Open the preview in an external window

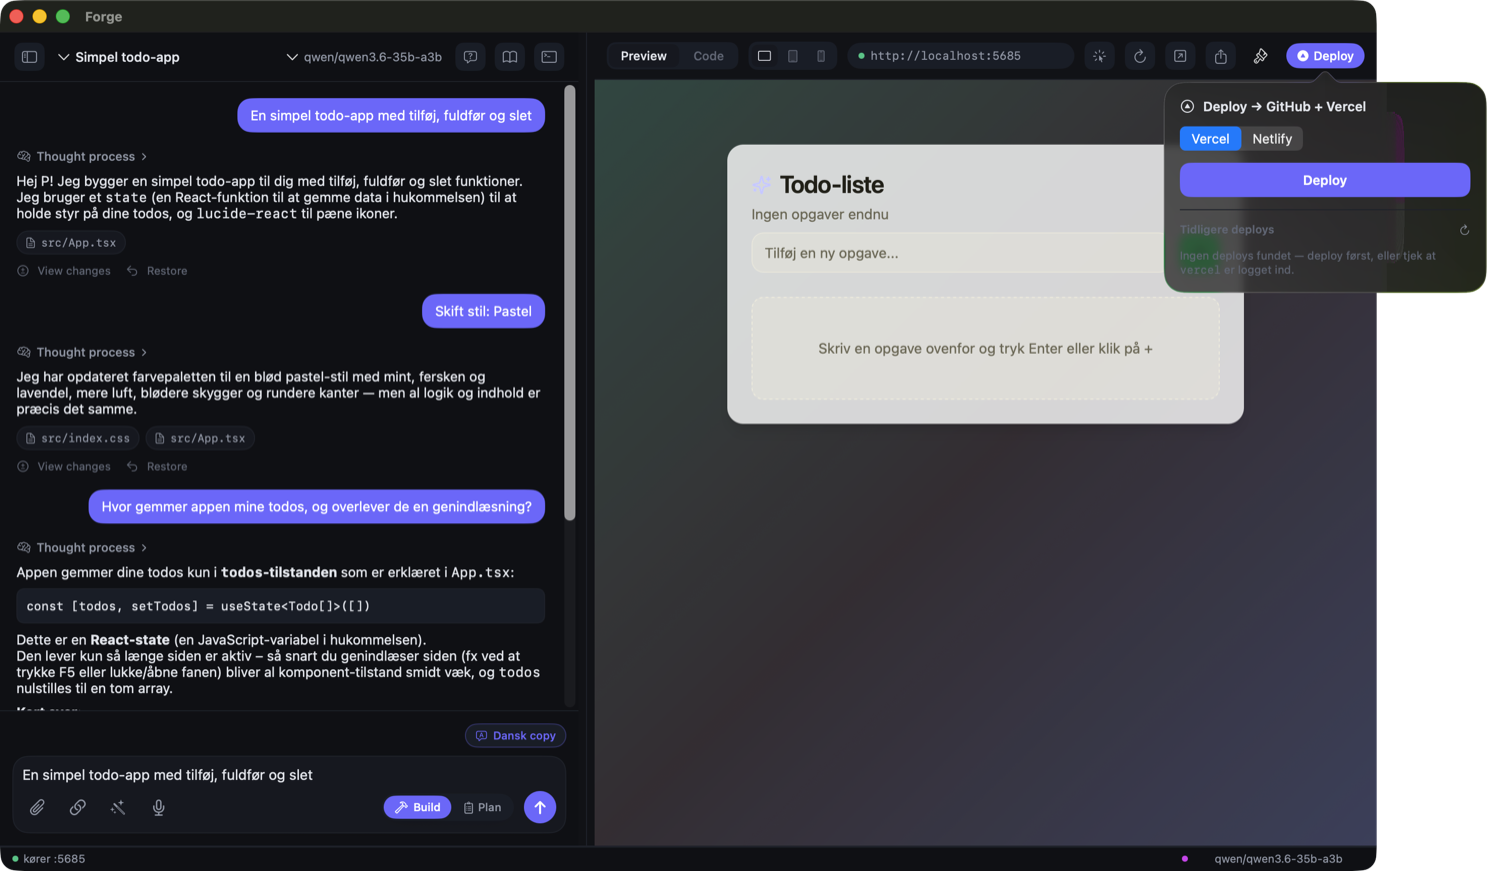[x=1180, y=56]
